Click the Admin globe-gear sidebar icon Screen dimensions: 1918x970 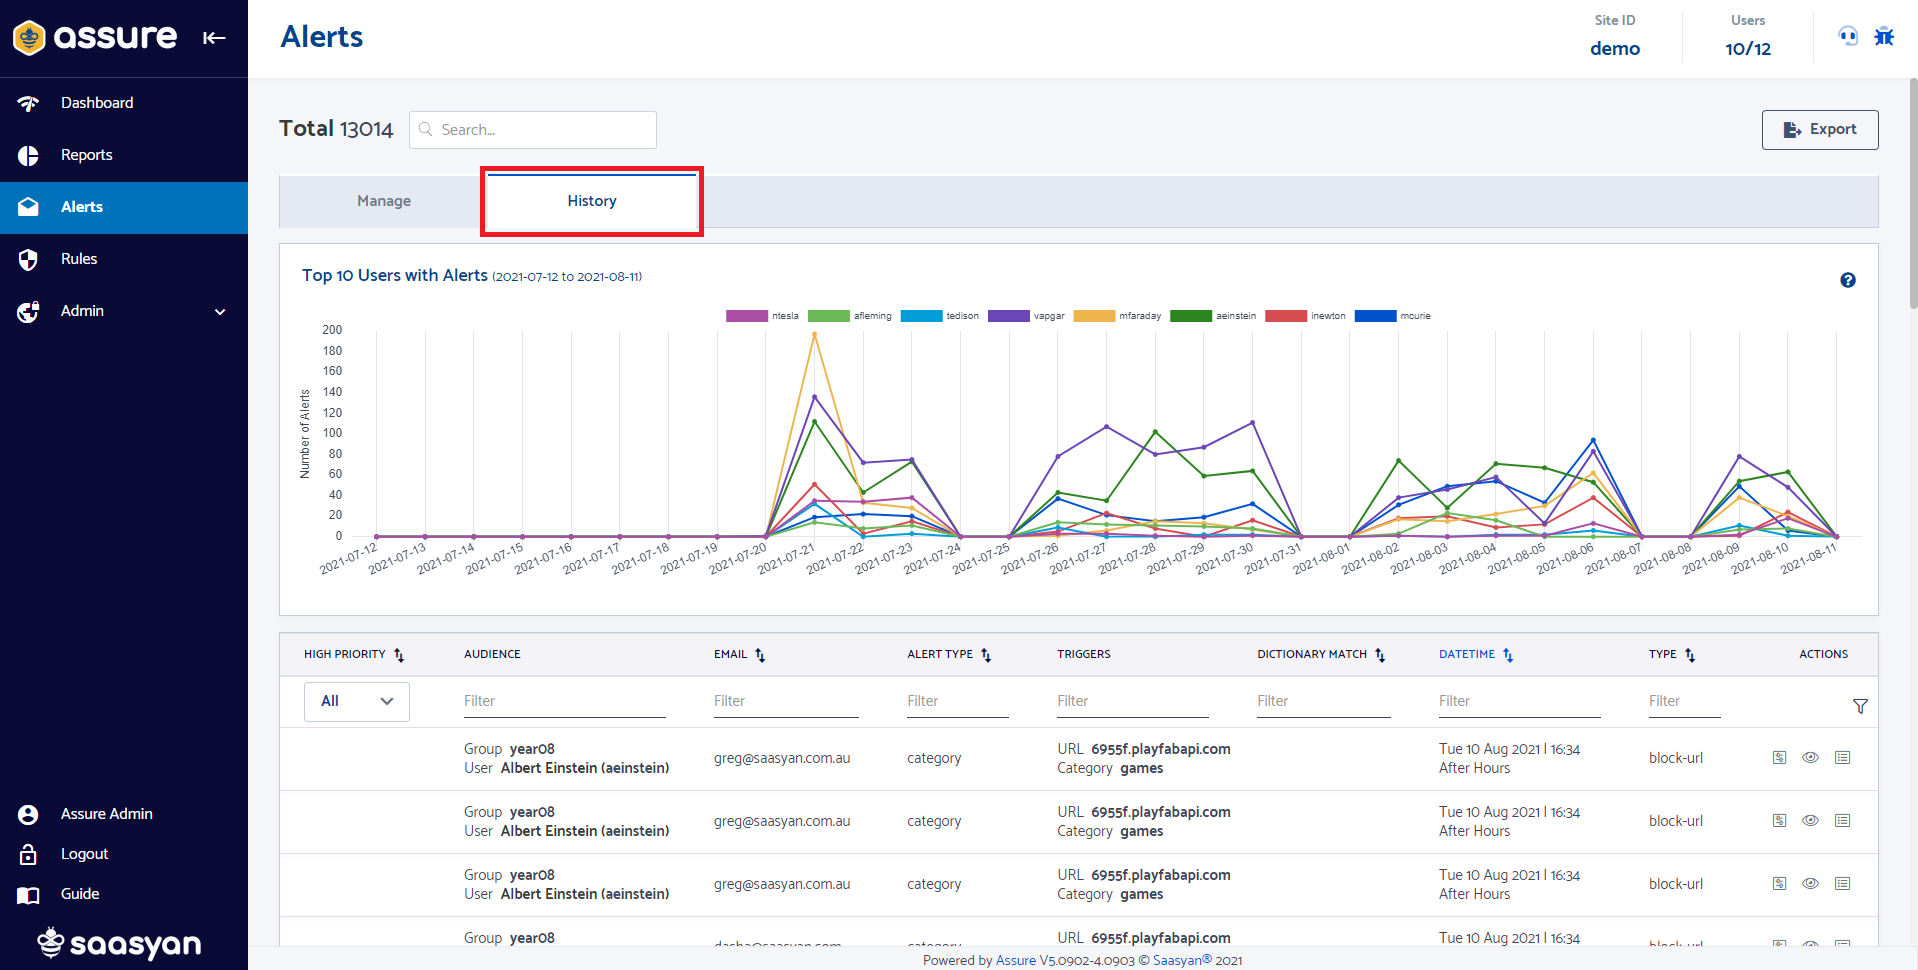tap(28, 312)
